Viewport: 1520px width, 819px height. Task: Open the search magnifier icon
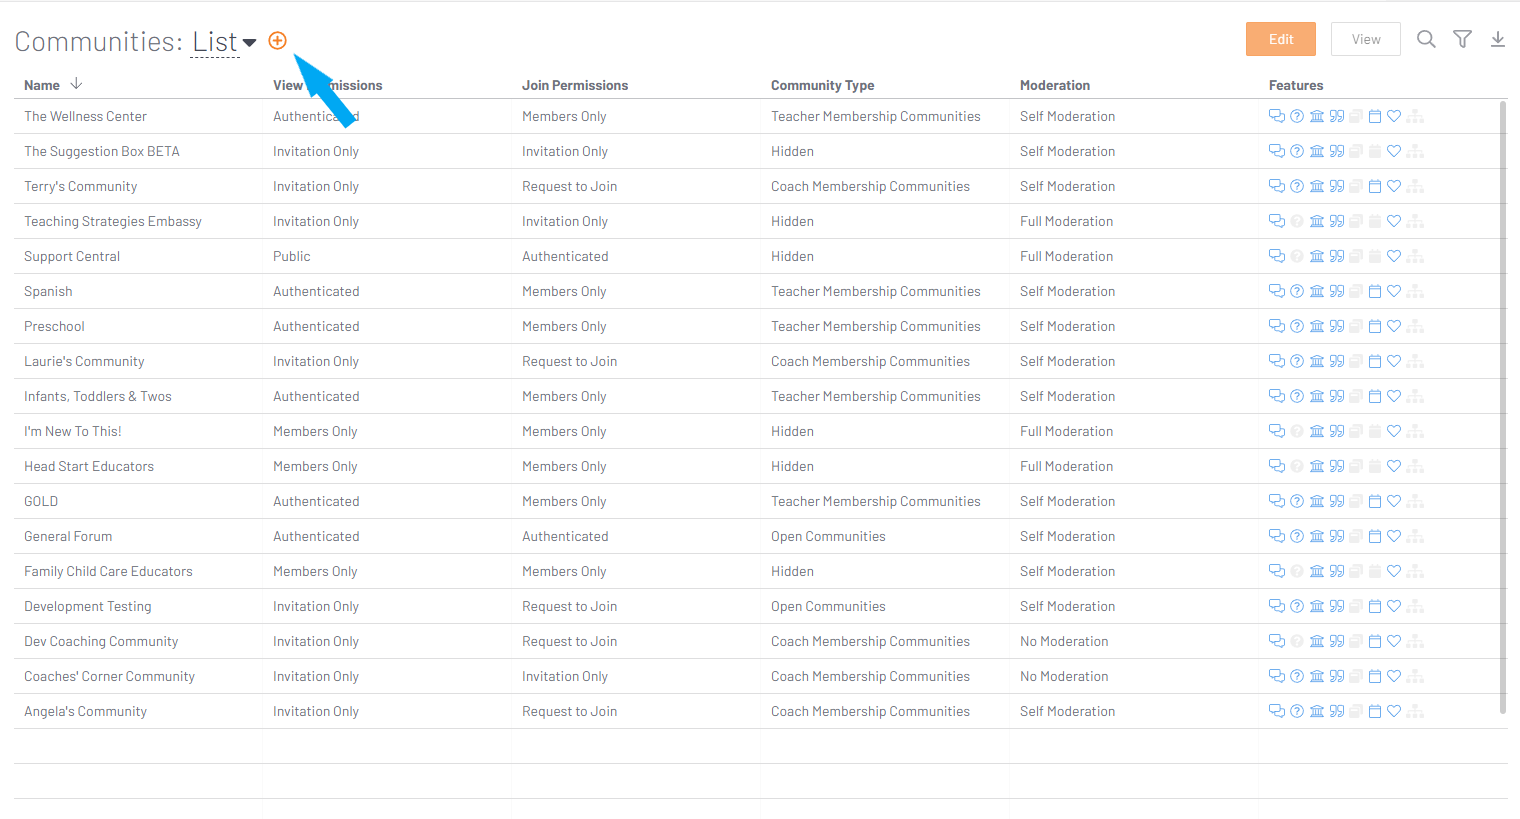(1426, 39)
